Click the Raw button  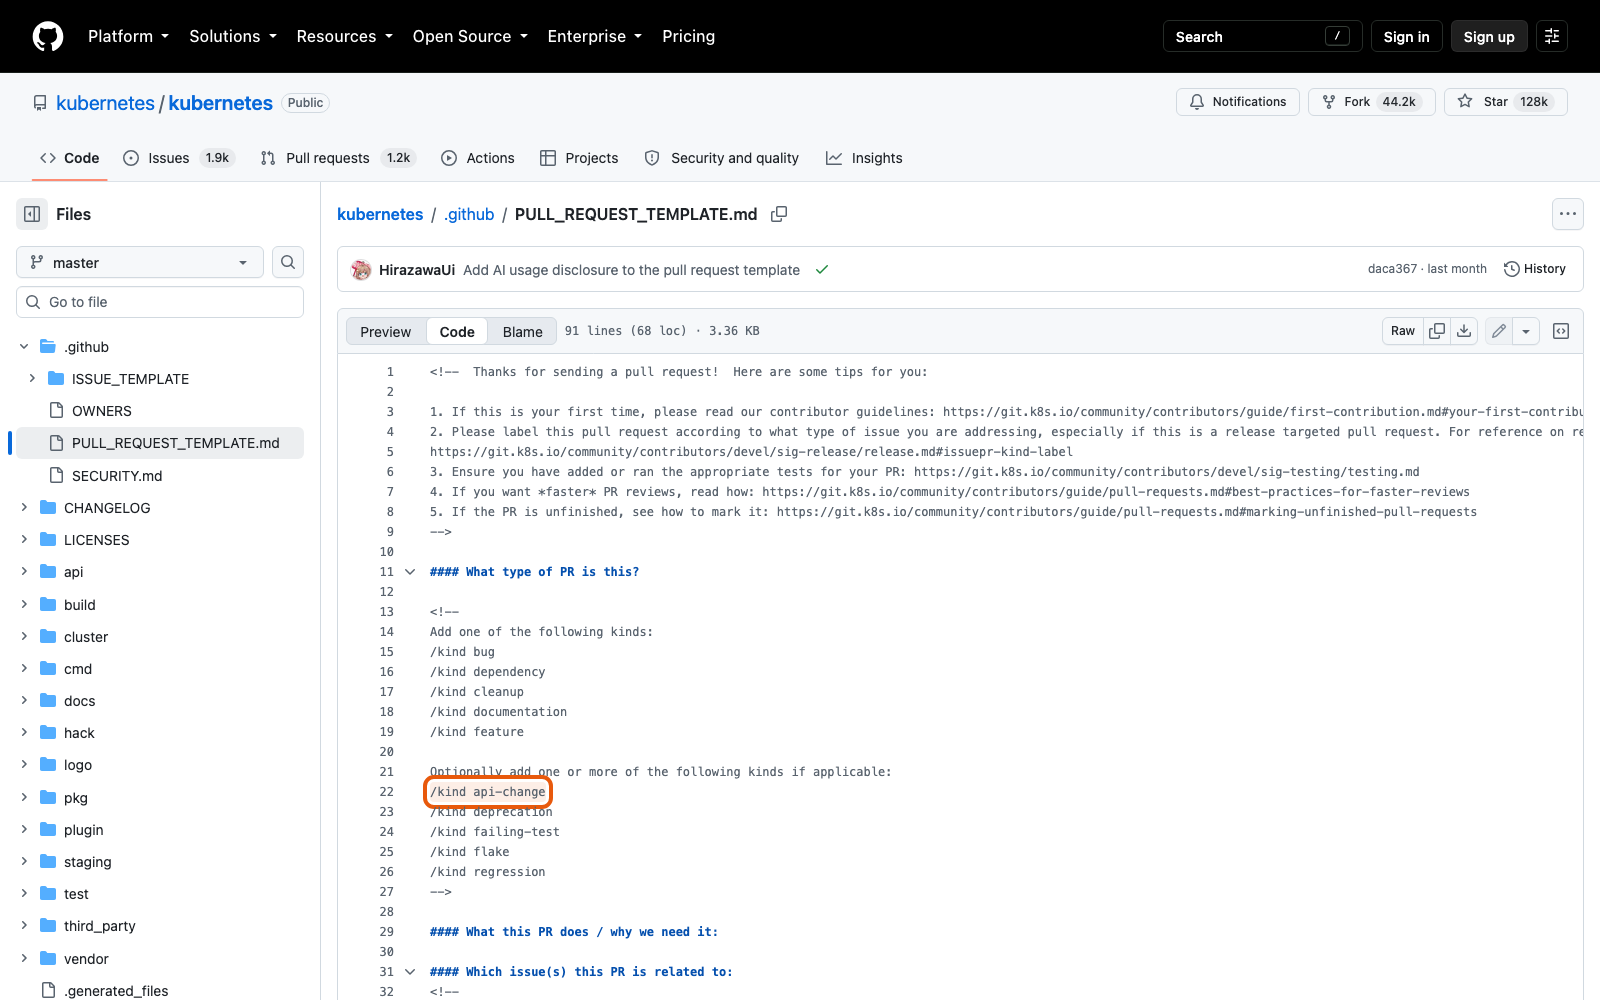click(1403, 331)
